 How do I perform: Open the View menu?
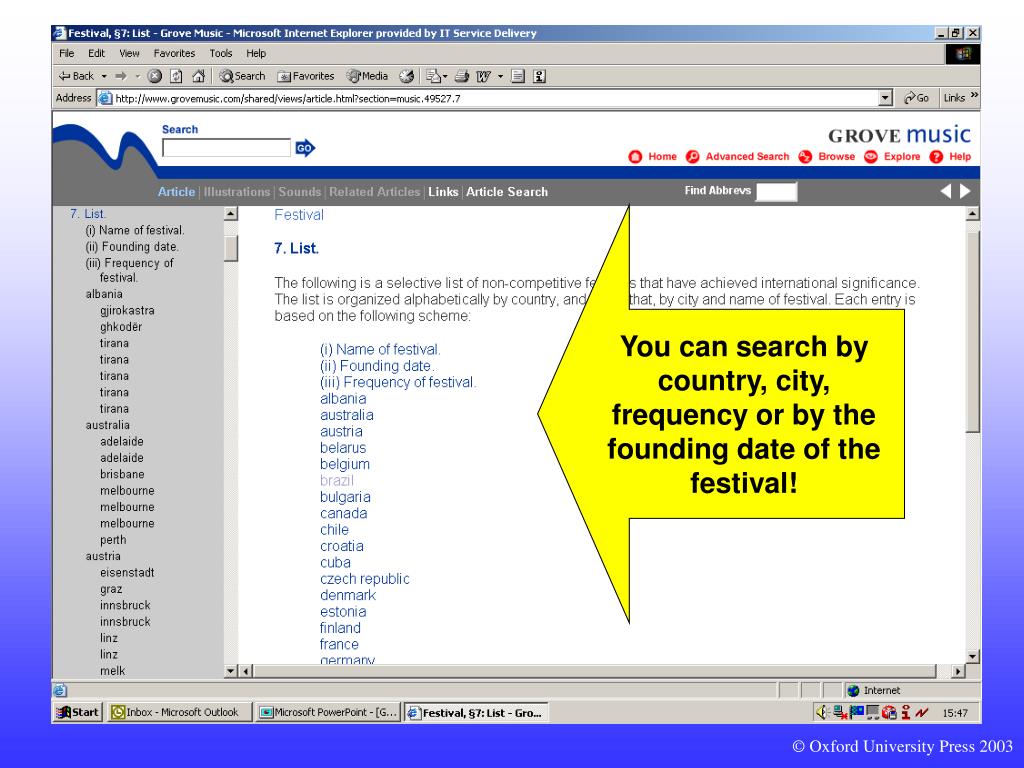(x=129, y=54)
